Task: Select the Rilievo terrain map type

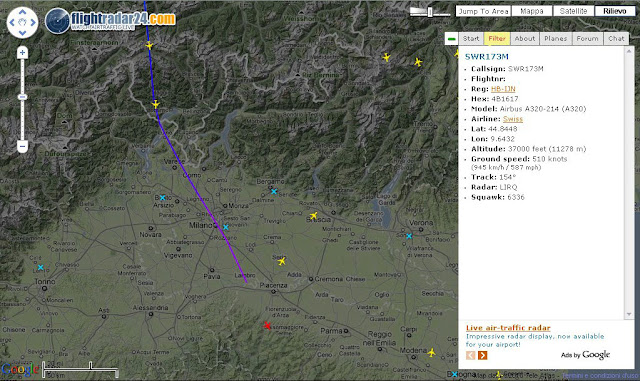Action: [x=615, y=11]
